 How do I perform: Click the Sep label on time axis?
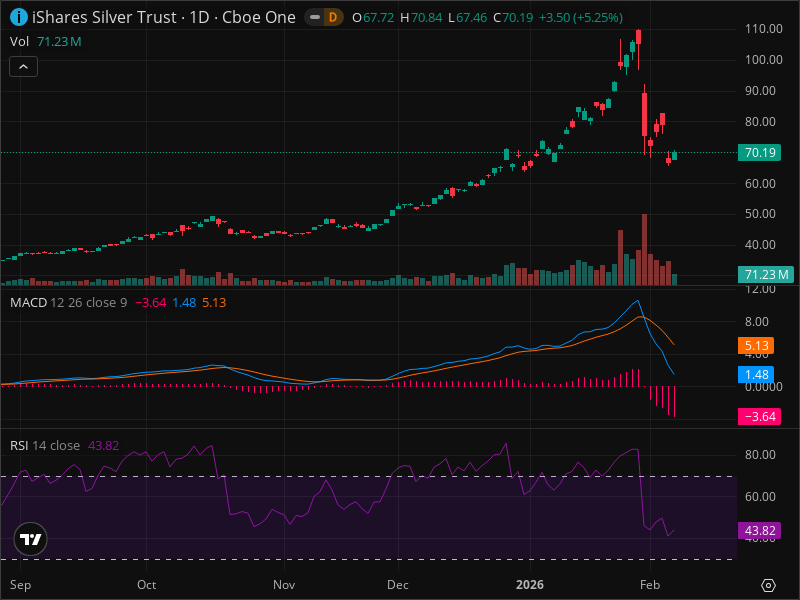20,585
